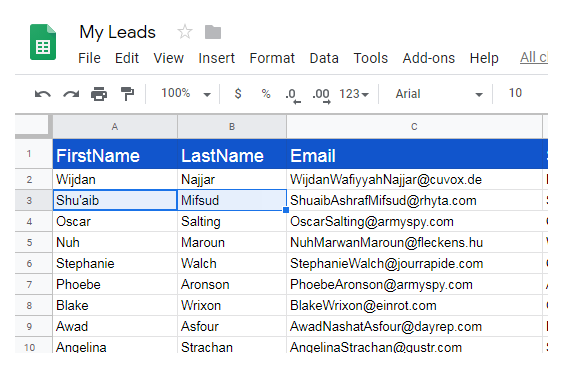Select the cell containing Nuh
This screenshot has height=368, width=563.
(115, 242)
